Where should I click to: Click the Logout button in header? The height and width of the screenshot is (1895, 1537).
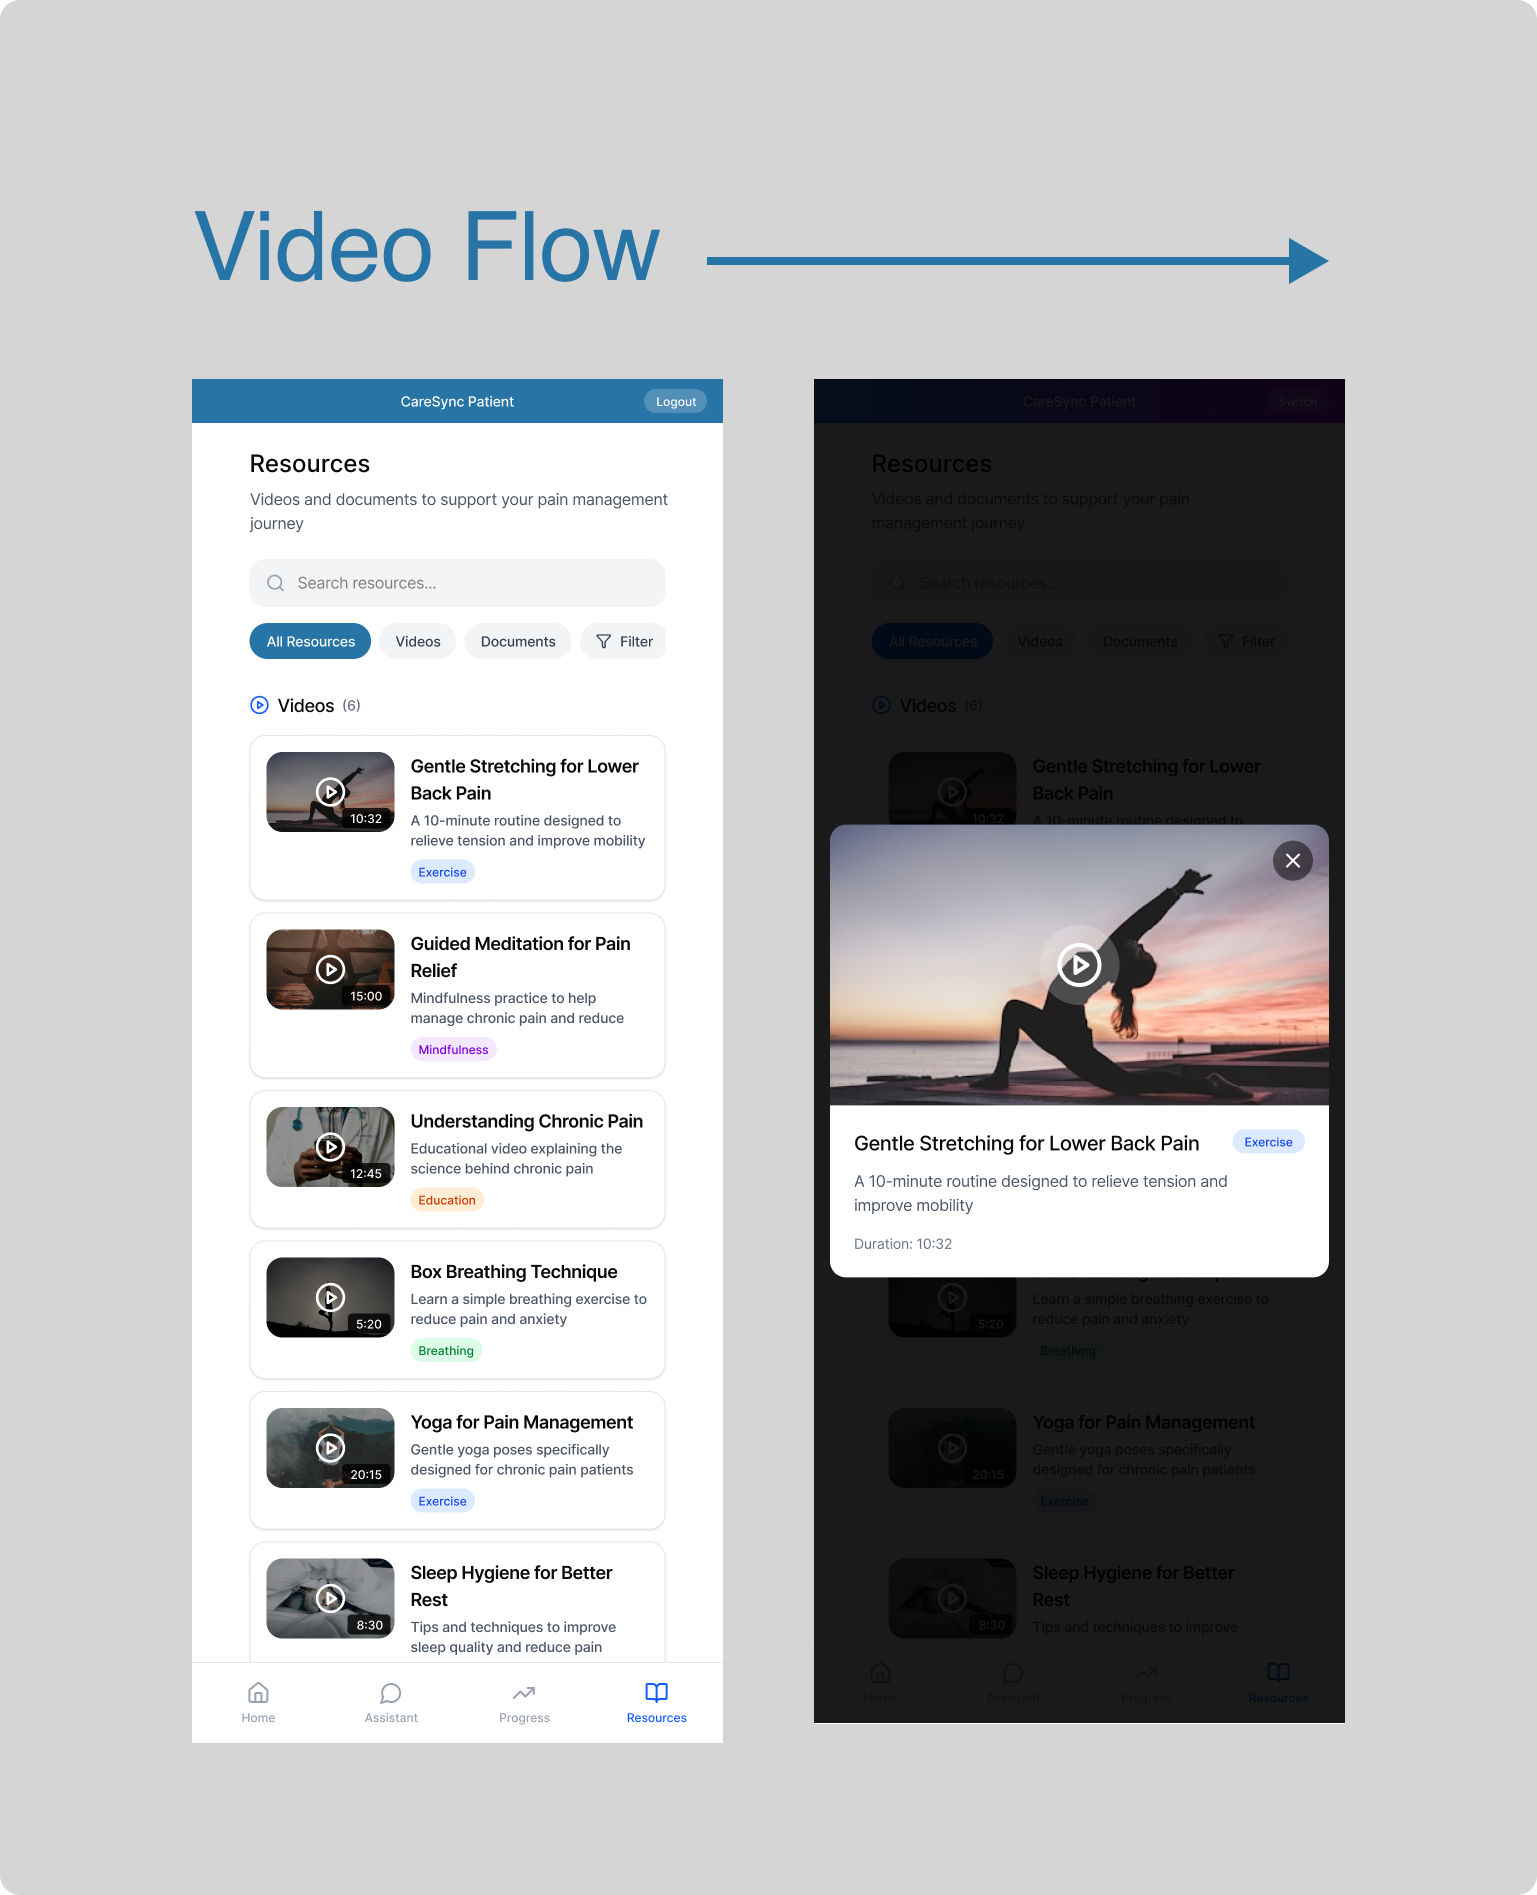pos(675,401)
